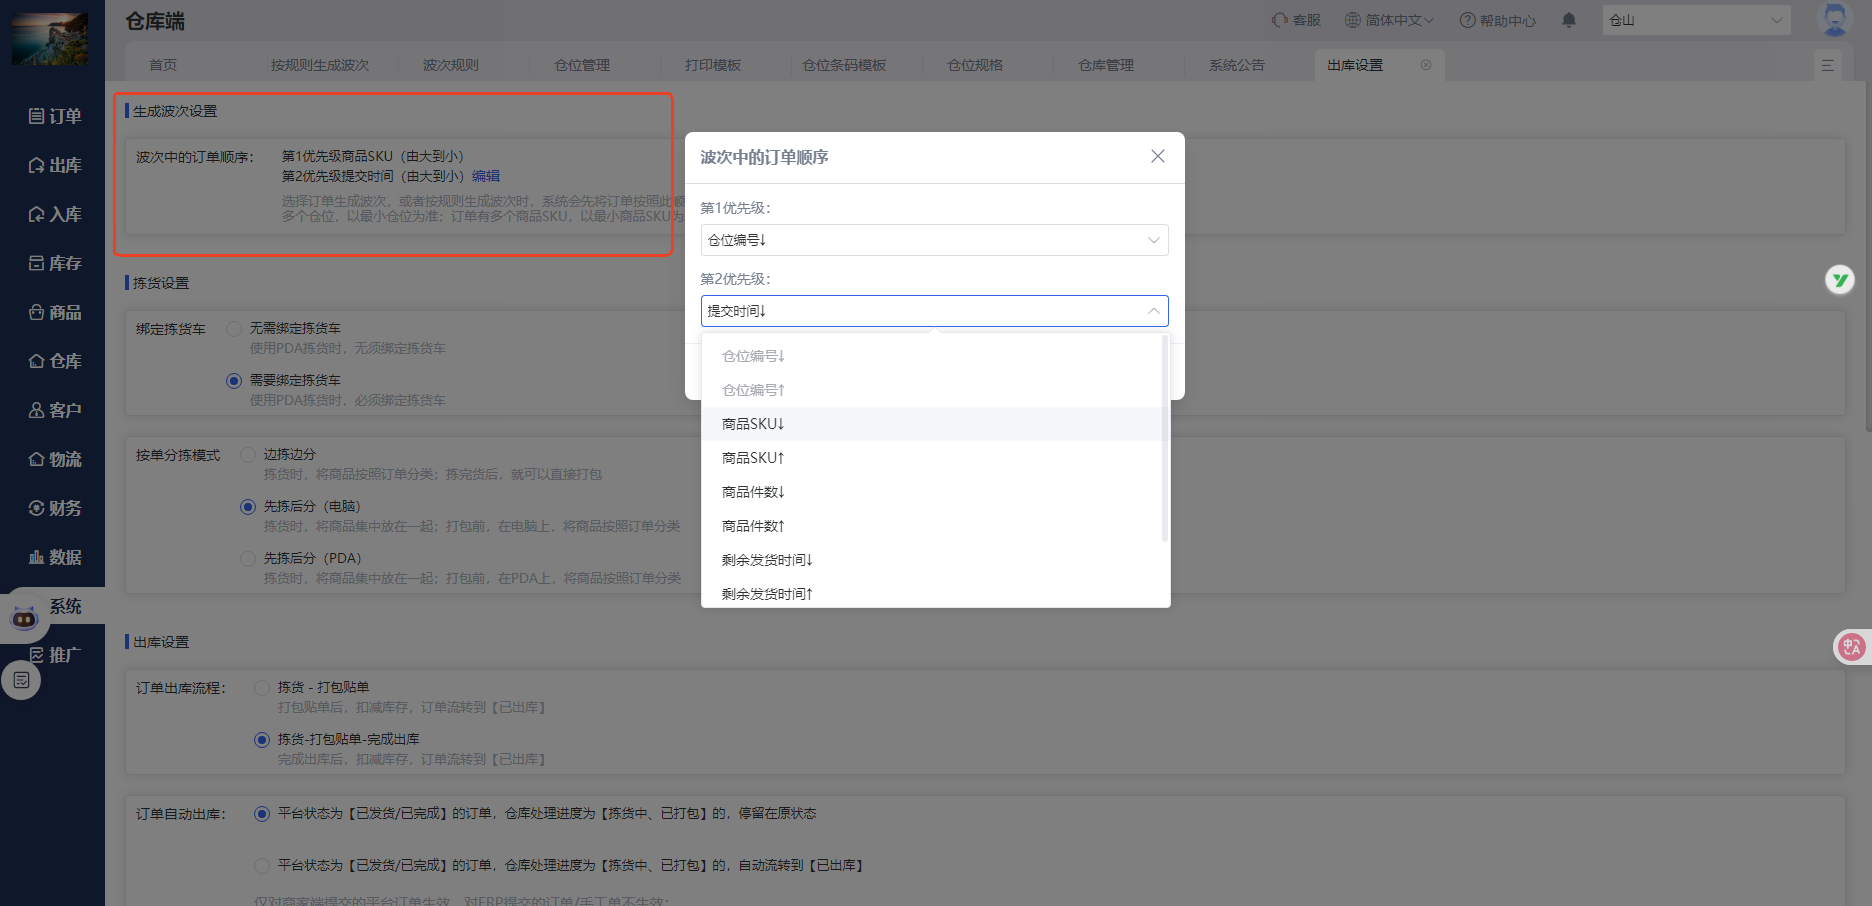Open the 财务 sidebar section
This screenshot has width=1872, height=906.
click(x=54, y=508)
